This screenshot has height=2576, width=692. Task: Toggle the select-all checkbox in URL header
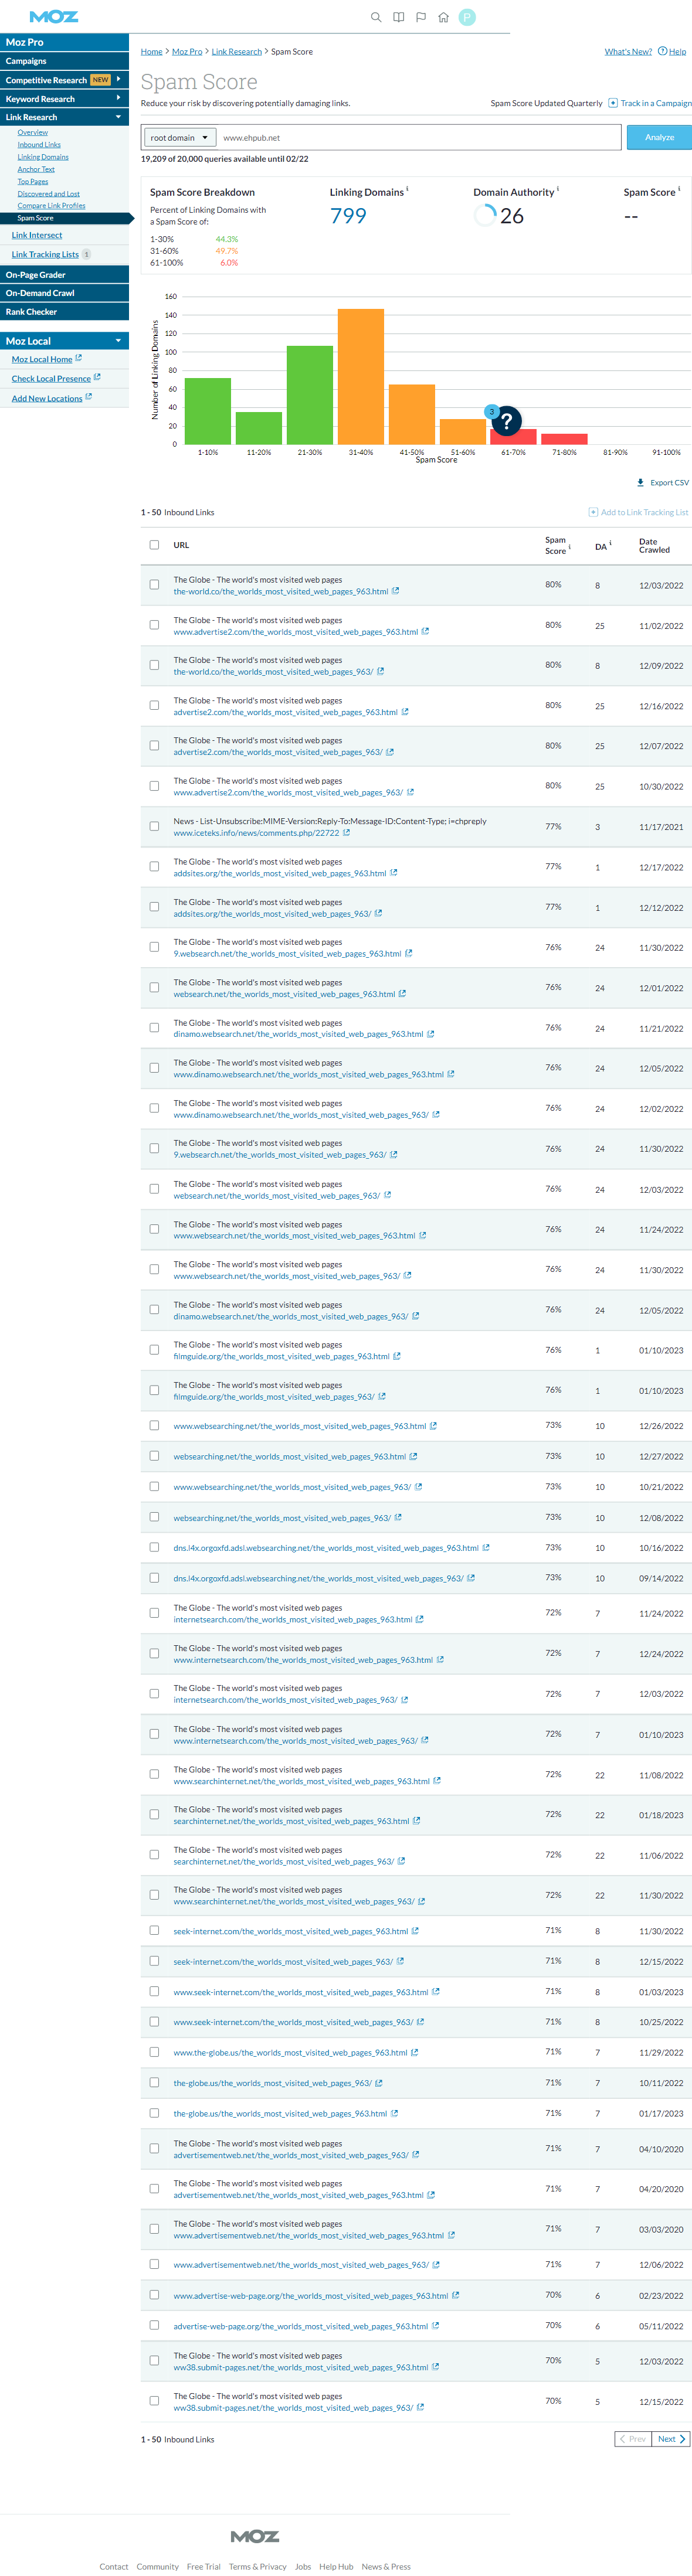[154, 545]
